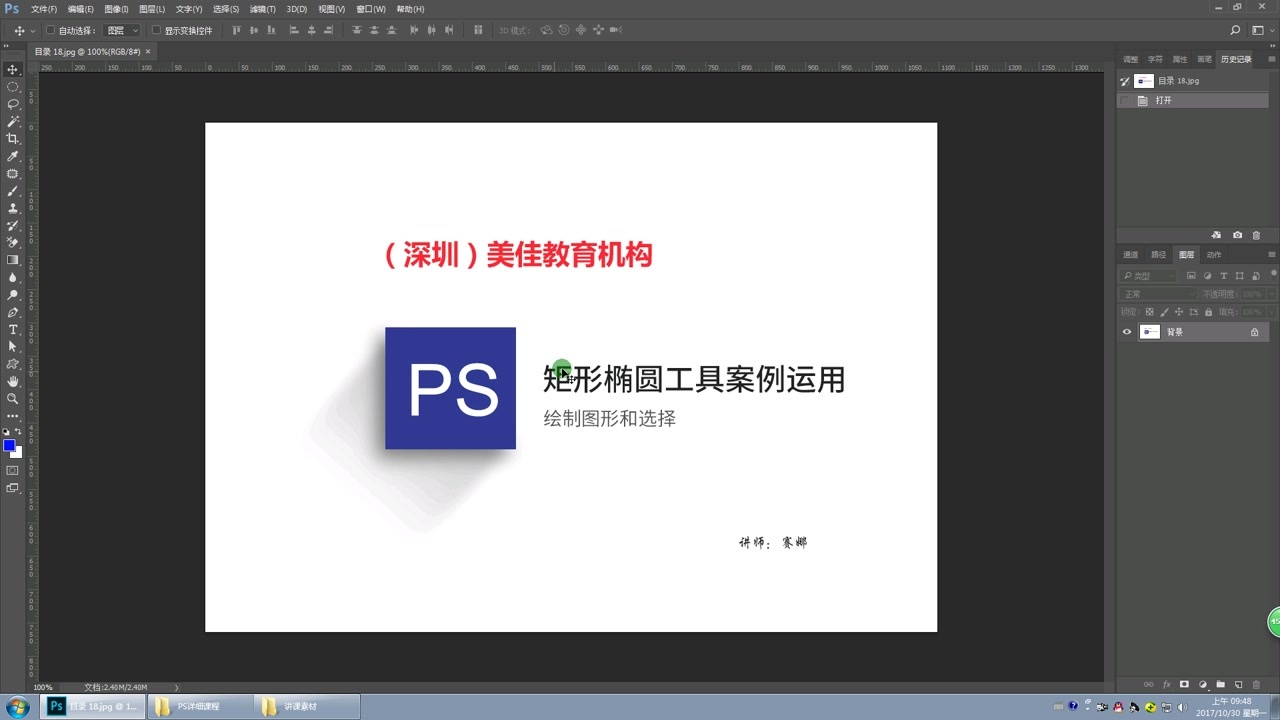This screenshot has height=720, width=1280.
Task: Click the Add layer mask icon
Action: click(1184, 684)
